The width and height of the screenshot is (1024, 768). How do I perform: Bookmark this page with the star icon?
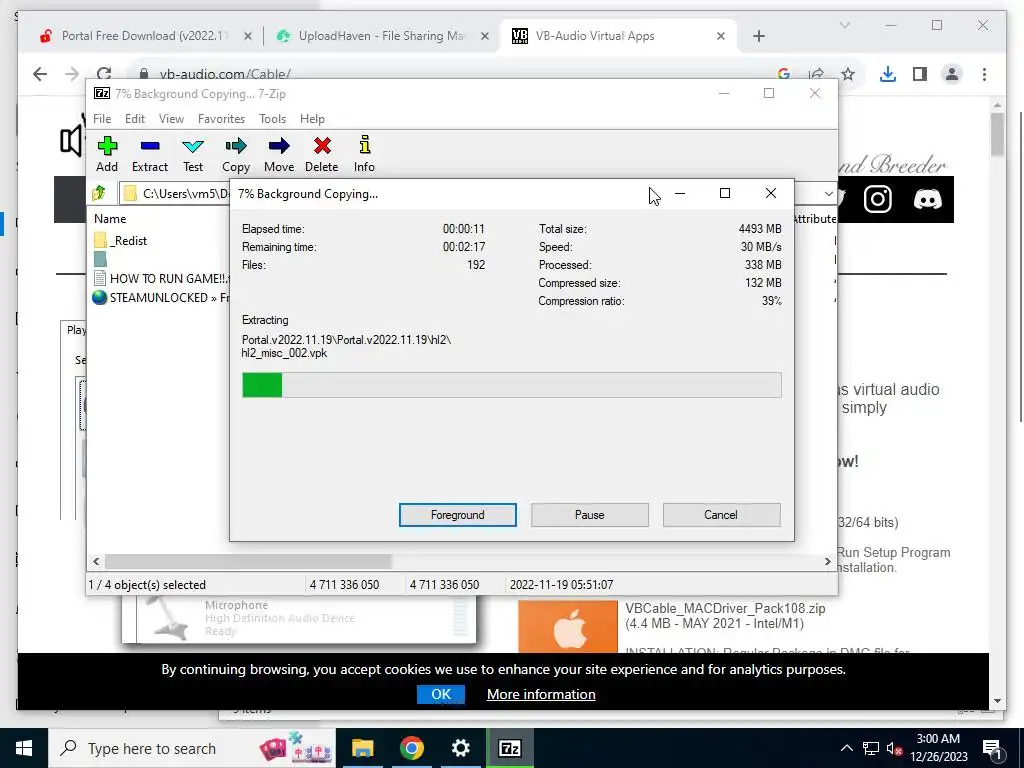coord(848,74)
